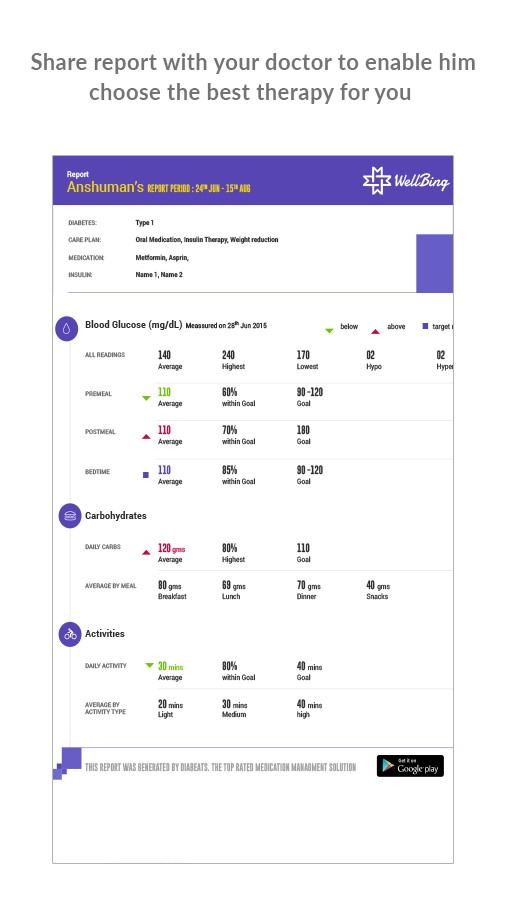506x900 pixels.
Task: Click the Blood Glucose droplet icon
Action: 67,329
